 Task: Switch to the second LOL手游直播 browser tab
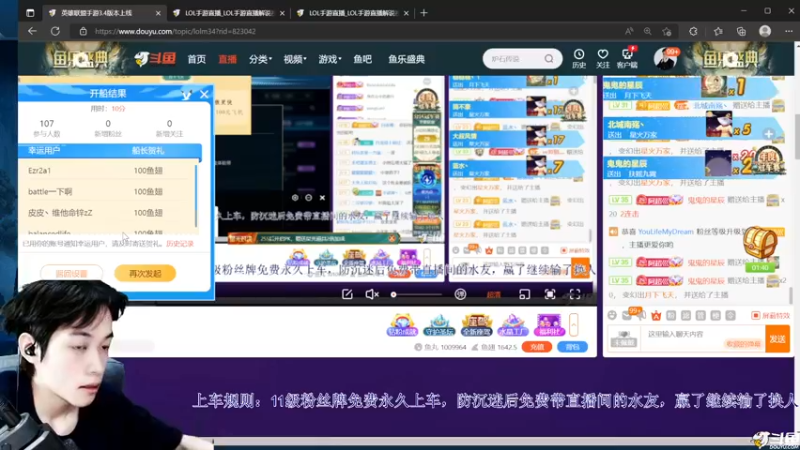pos(229,13)
